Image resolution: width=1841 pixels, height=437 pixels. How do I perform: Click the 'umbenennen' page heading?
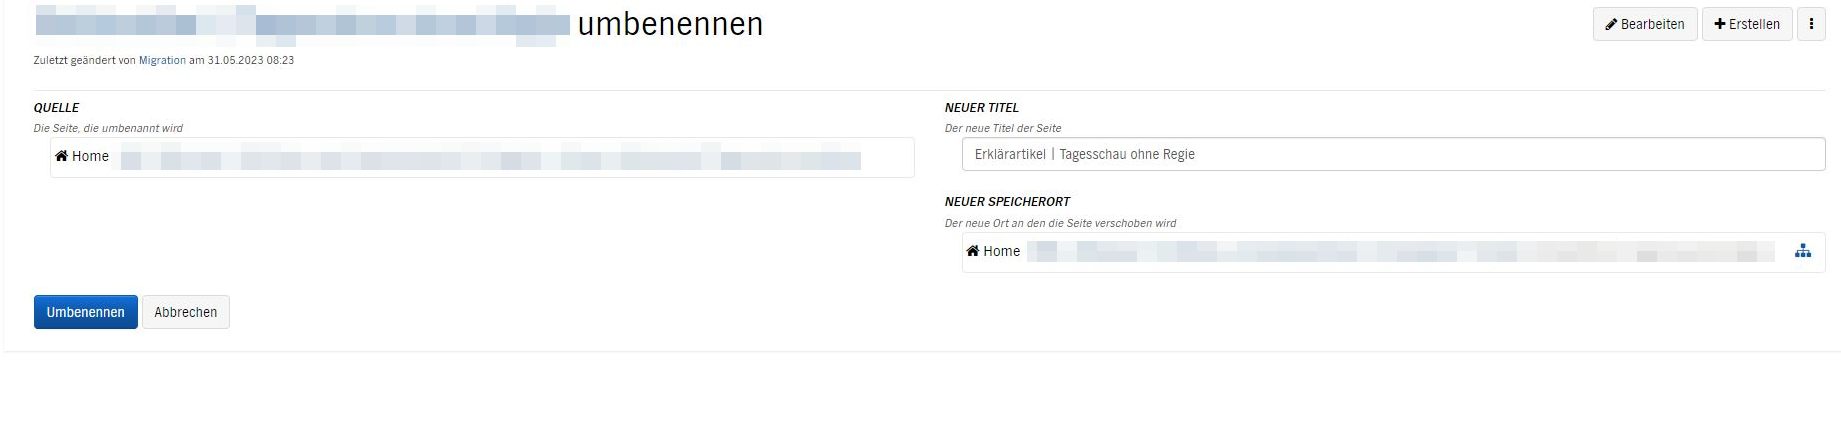pos(670,24)
